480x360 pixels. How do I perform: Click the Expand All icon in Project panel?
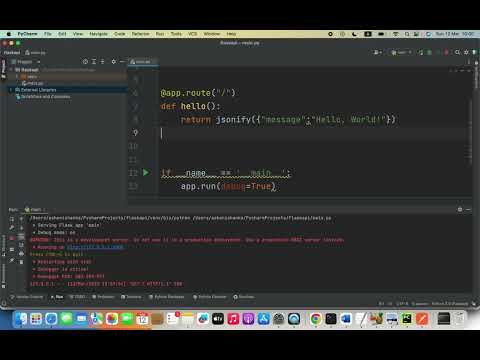tap(94, 62)
